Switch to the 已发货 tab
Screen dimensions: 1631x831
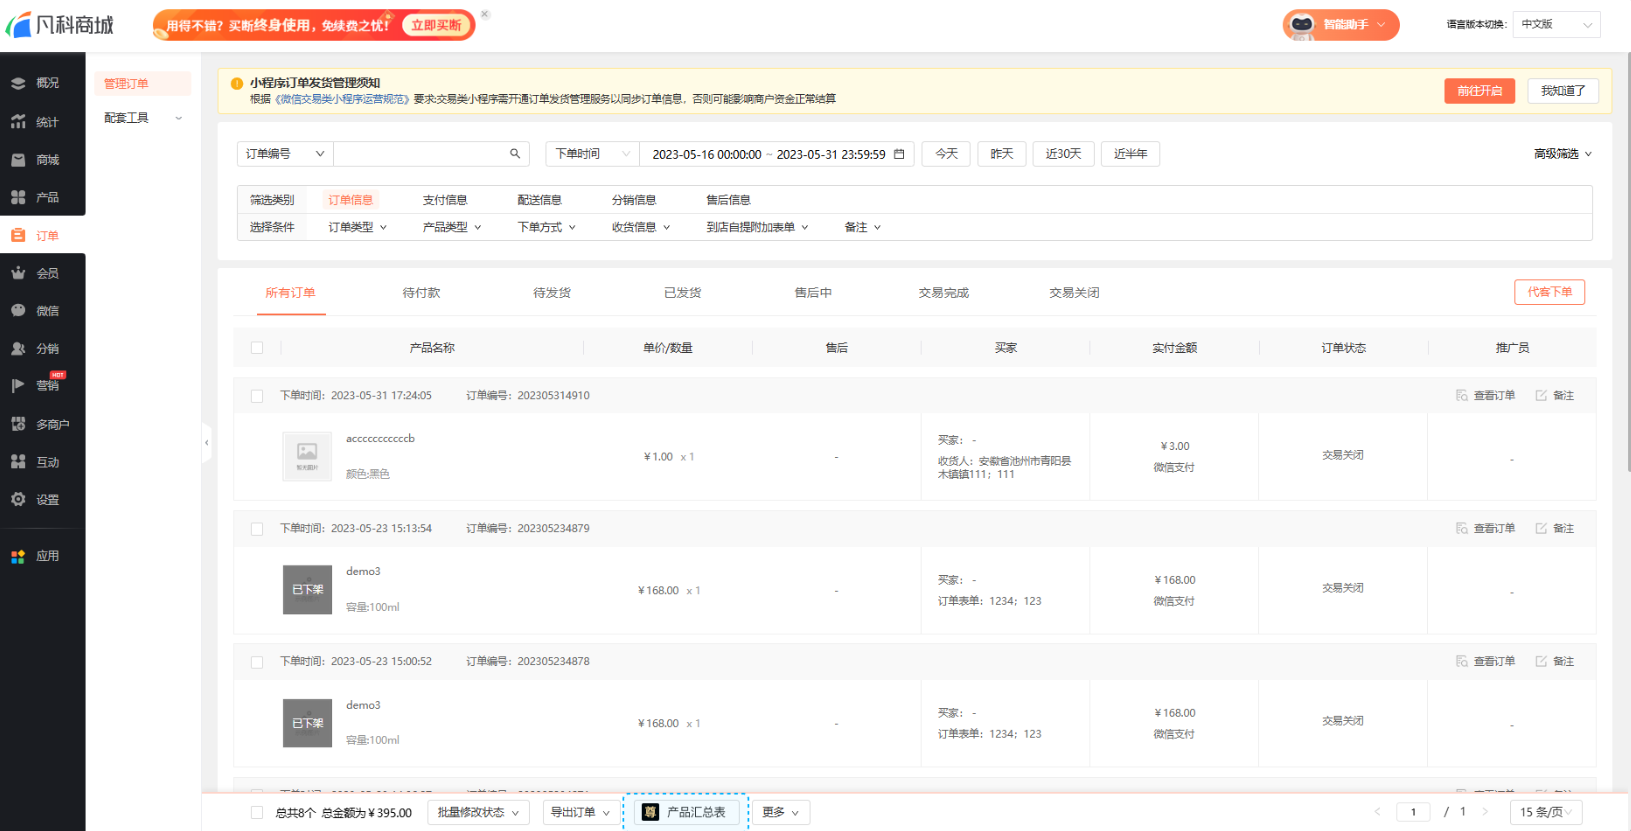tap(683, 293)
